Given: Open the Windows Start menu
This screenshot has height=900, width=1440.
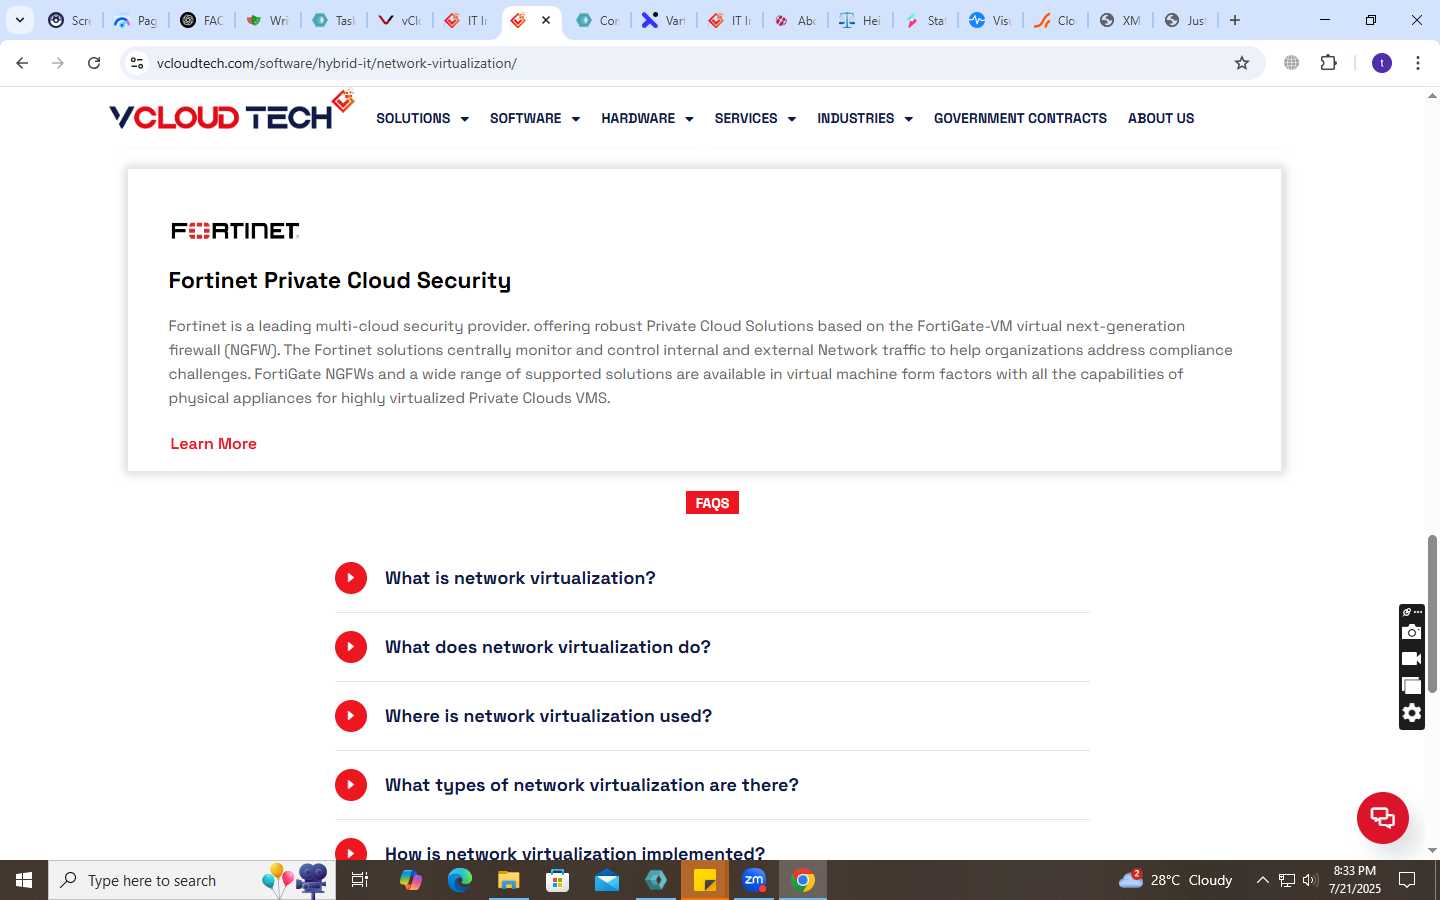Looking at the screenshot, I should (x=24, y=880).
